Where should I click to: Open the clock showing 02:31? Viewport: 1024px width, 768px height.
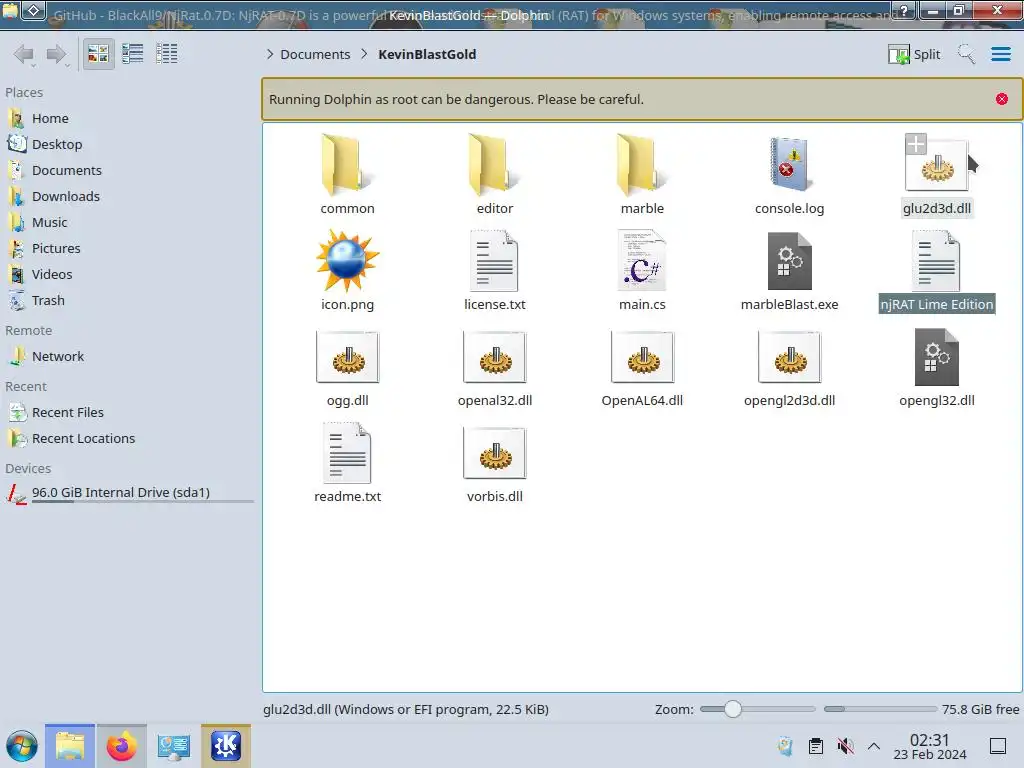(x=930, y=746)
